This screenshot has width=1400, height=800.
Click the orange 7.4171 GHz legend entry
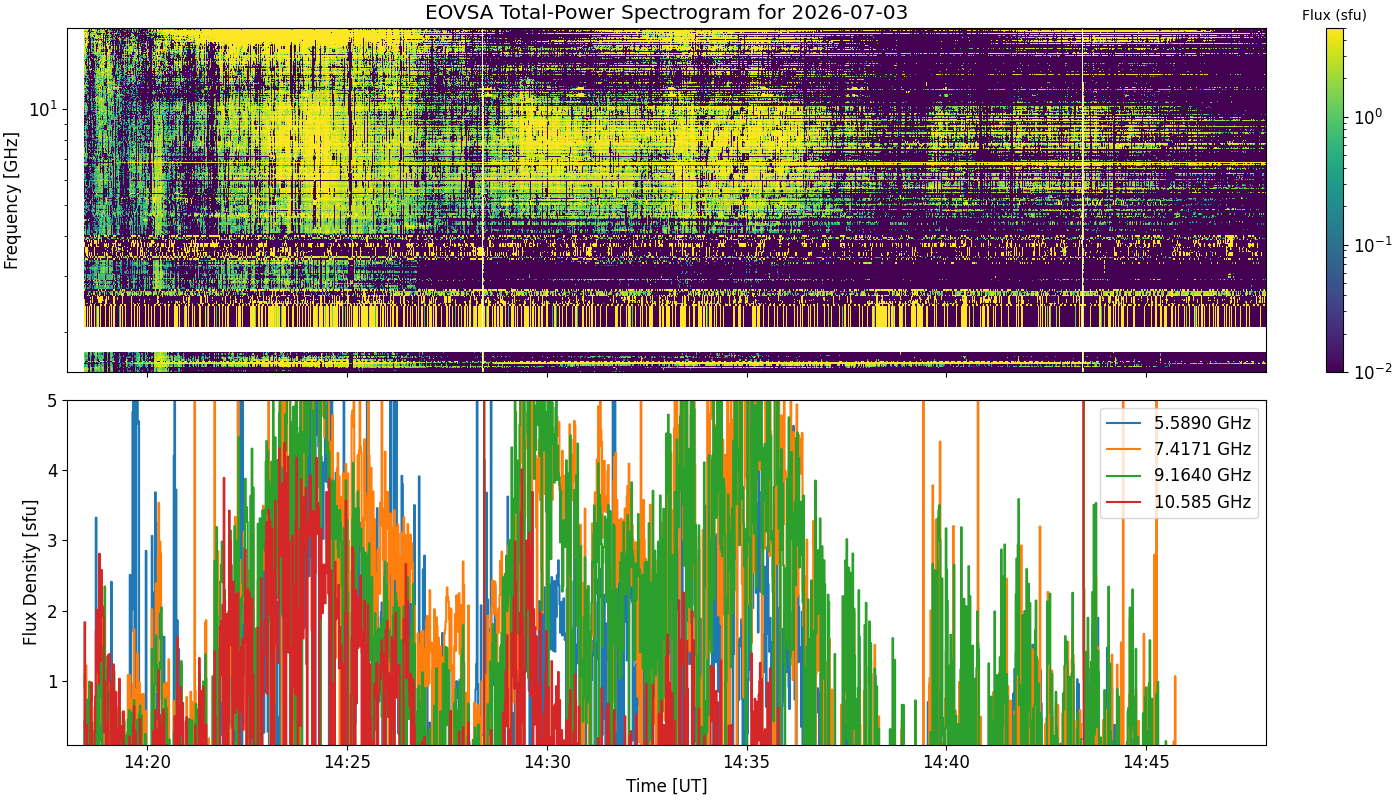pos(1178,449)
